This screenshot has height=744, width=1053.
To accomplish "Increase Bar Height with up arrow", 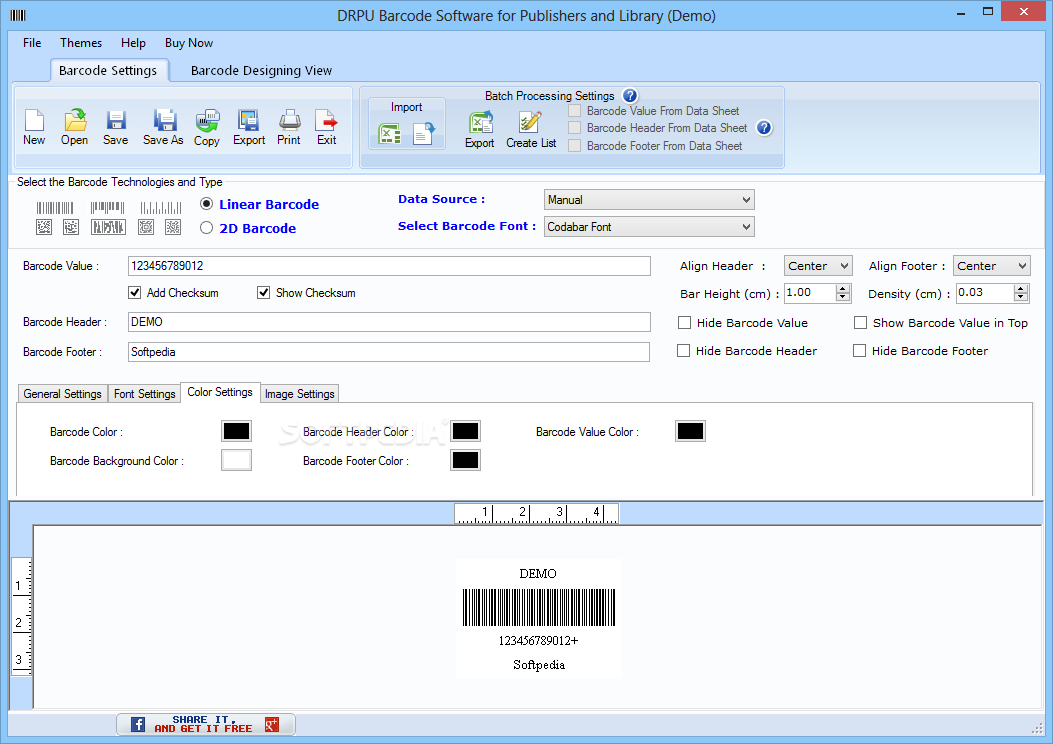I will click(843, 289).
